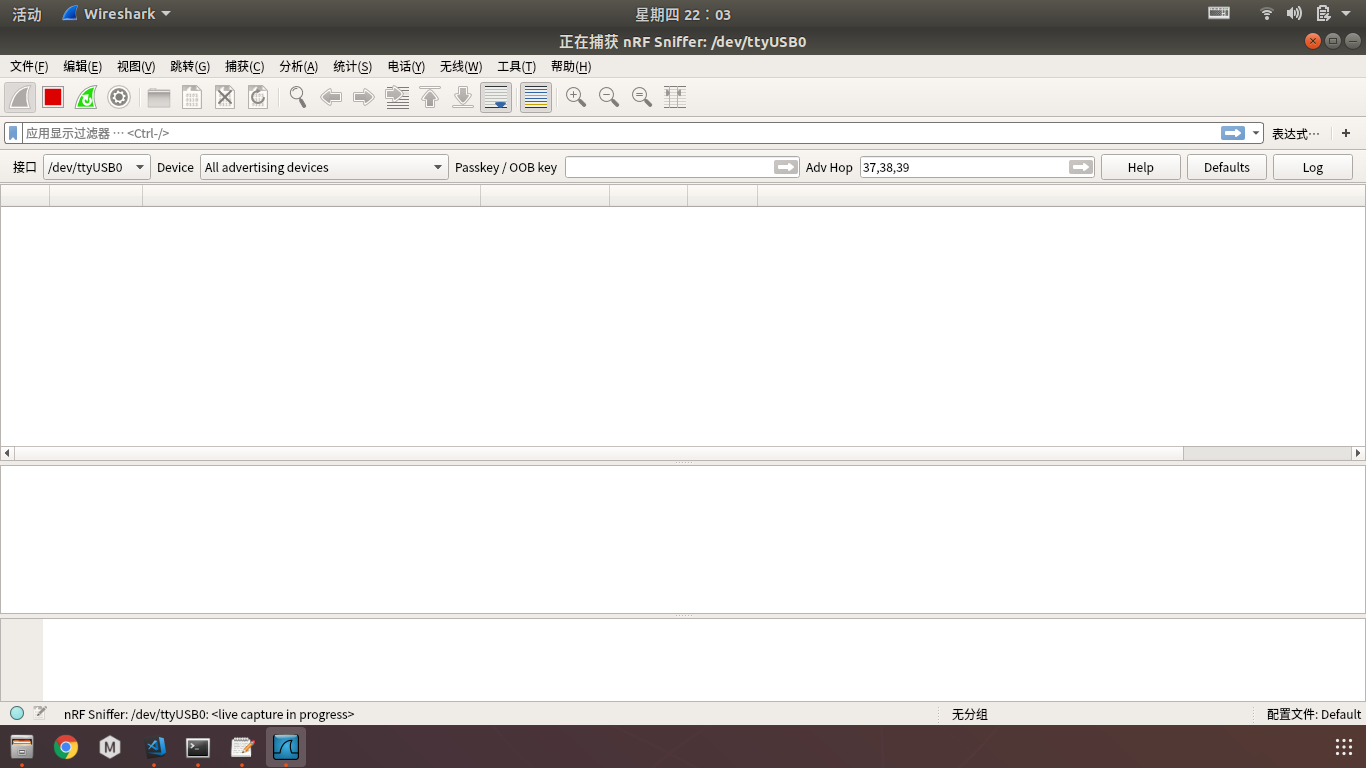Screen dimensions: 1366x768
Task: Go to specified packet icon
Action: [397, 97]
